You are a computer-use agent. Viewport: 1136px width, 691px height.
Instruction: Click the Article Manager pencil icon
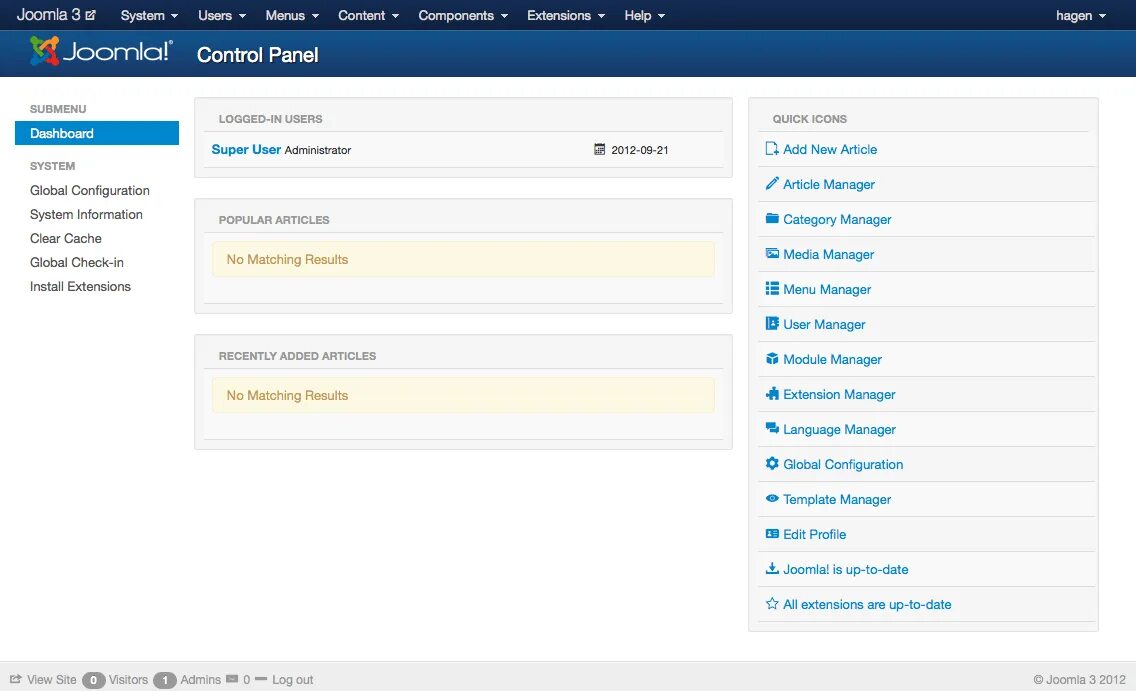click(x=772, y=183)
